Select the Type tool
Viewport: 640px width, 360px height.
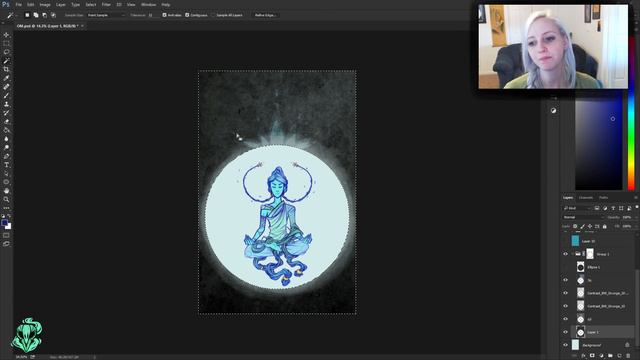[6, 165]
